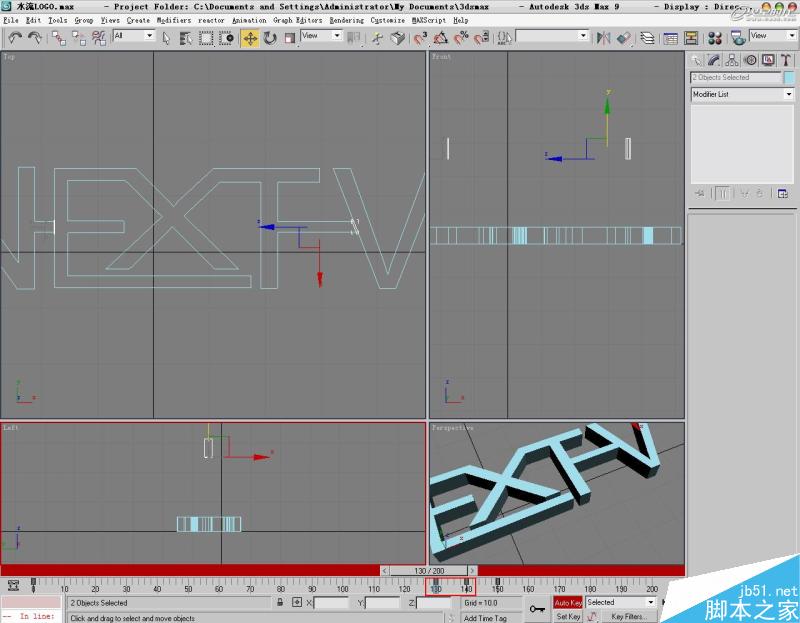Enable Auto Key animation mode

[567, 600]
